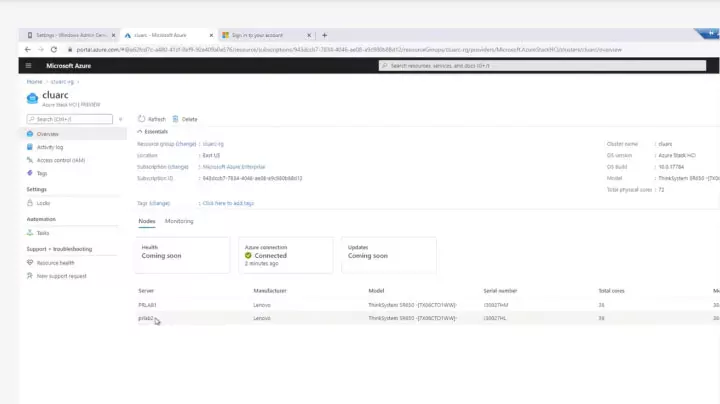Image resolution: width=720 pixels, height=404 pixels.
Task: Click the Health Coming soon card
Action: coord(182,255)
